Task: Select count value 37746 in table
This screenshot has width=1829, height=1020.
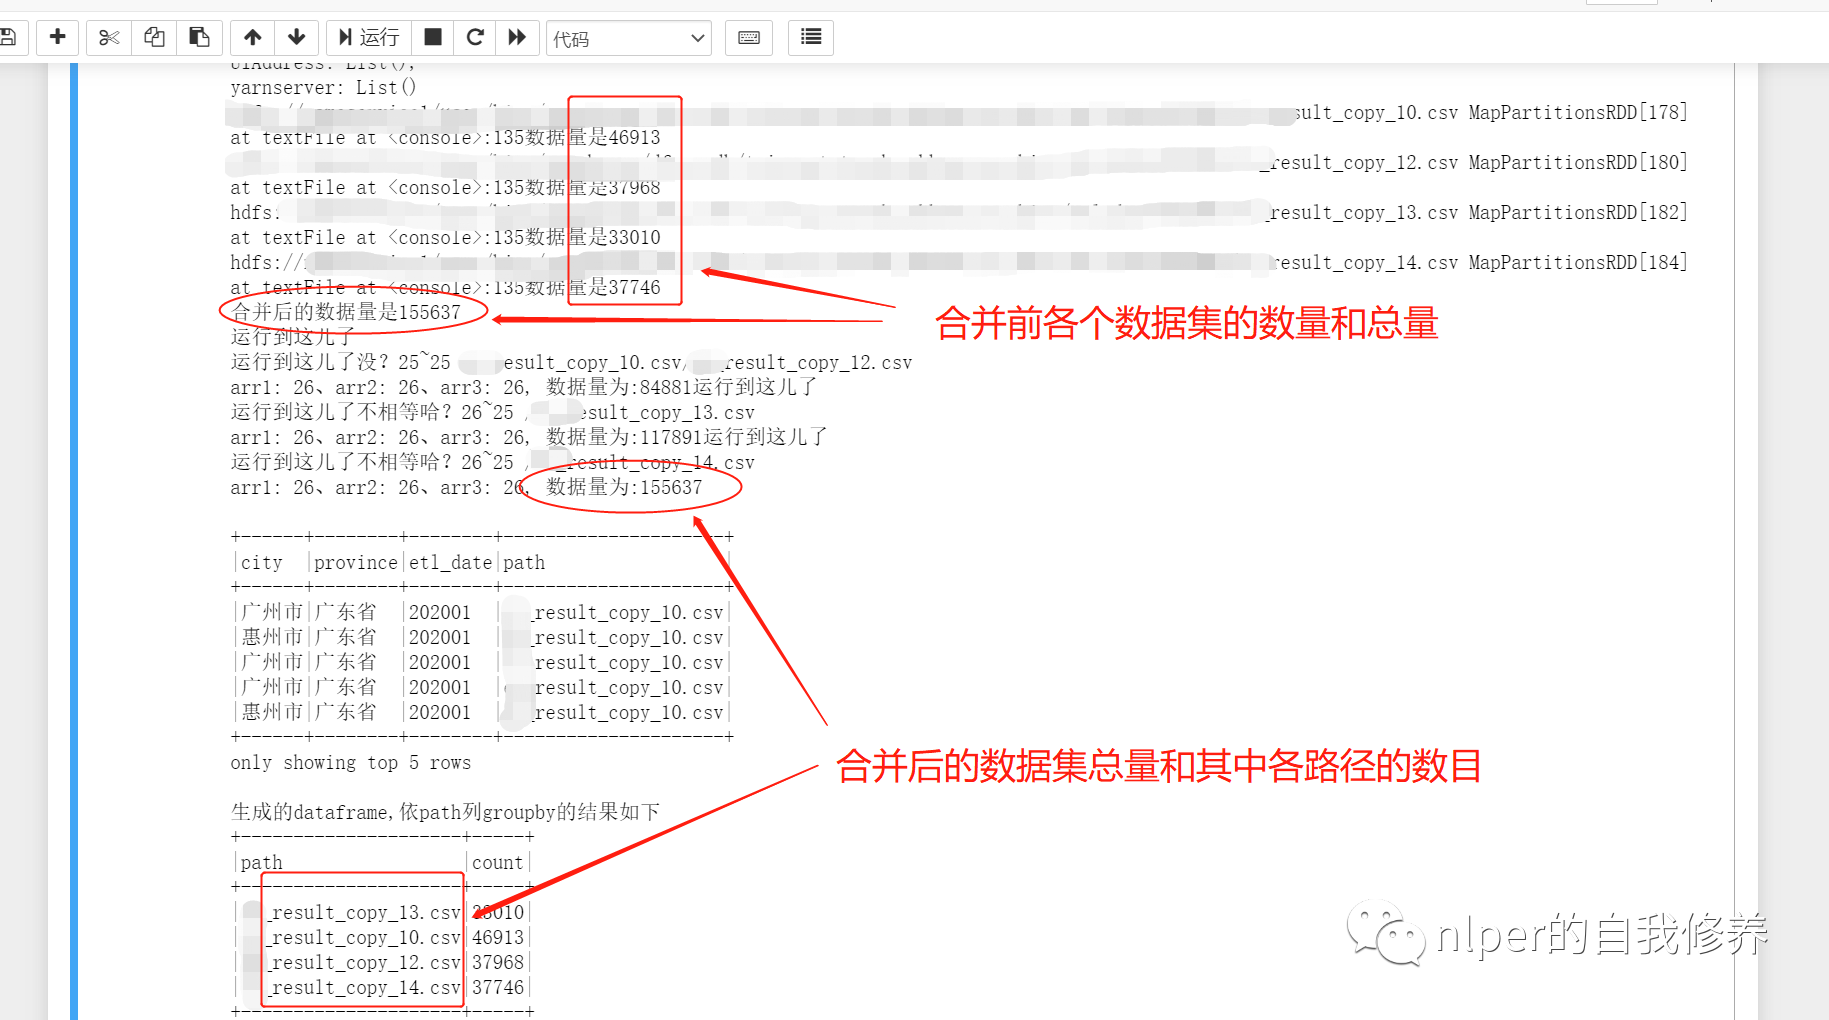Action: pyautogui.click(x=498, y=987)
